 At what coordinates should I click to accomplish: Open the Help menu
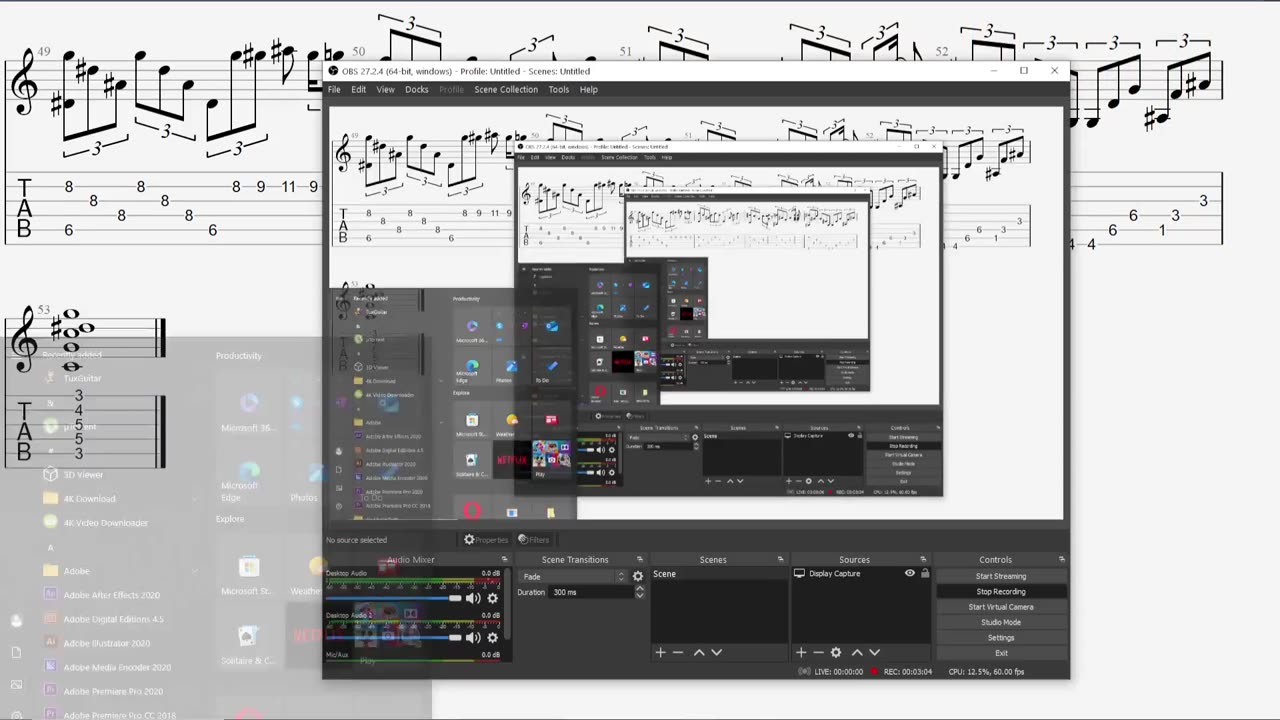pyautogui.click(x=589, y=90)
